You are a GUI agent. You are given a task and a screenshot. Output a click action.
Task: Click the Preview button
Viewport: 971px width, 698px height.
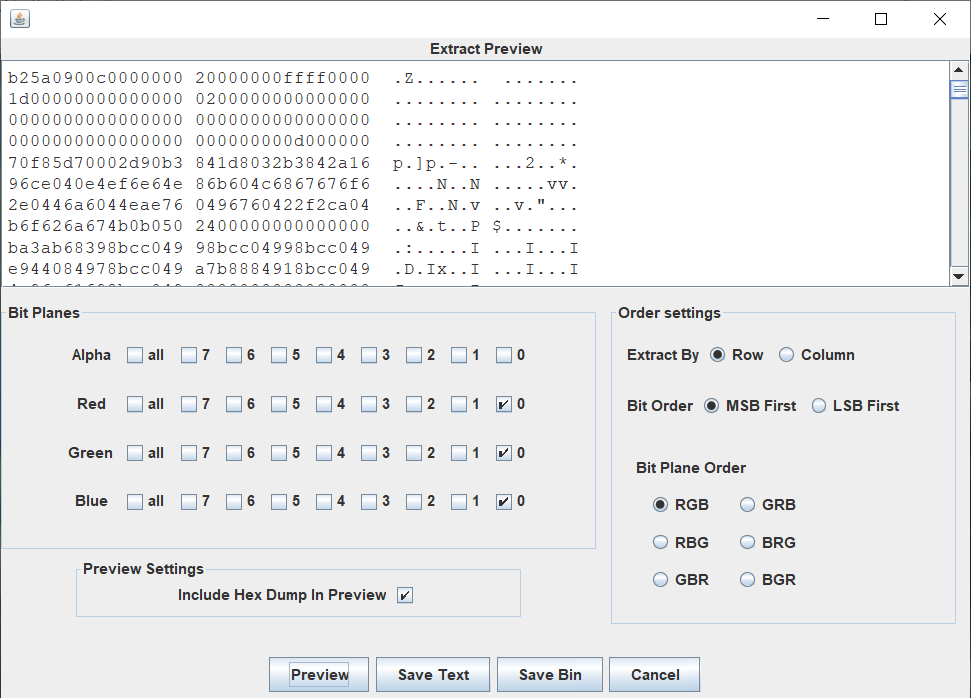pyautogui.click(x=319, y=674)
